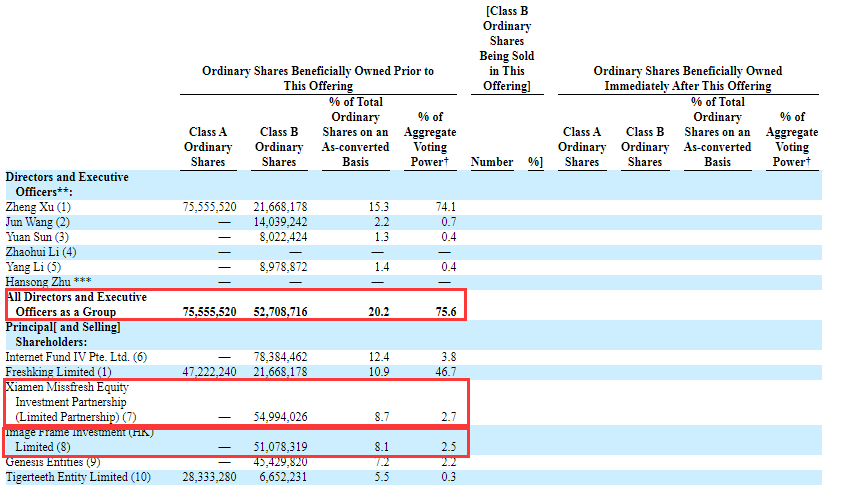Screen dimensions: 867x494
Task: Select the Genesis Entities (9) row
Action: tap(54, 462)
